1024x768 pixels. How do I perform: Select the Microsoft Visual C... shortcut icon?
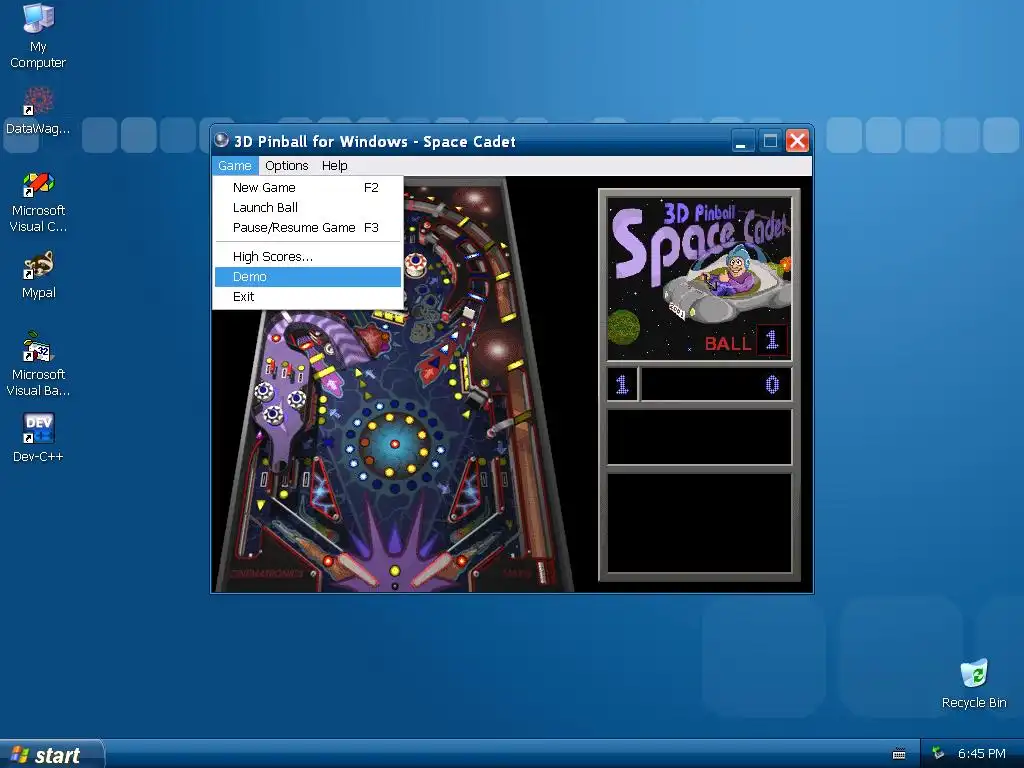pyautogui.click(x=38, y=202)
